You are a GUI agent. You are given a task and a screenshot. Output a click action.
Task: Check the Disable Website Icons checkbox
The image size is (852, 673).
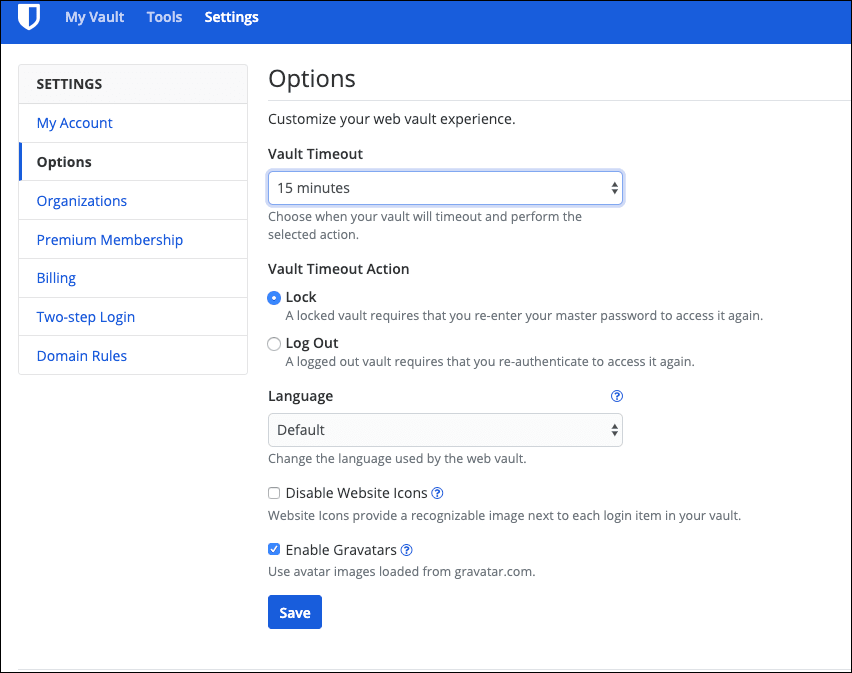(x=274, y=493)
